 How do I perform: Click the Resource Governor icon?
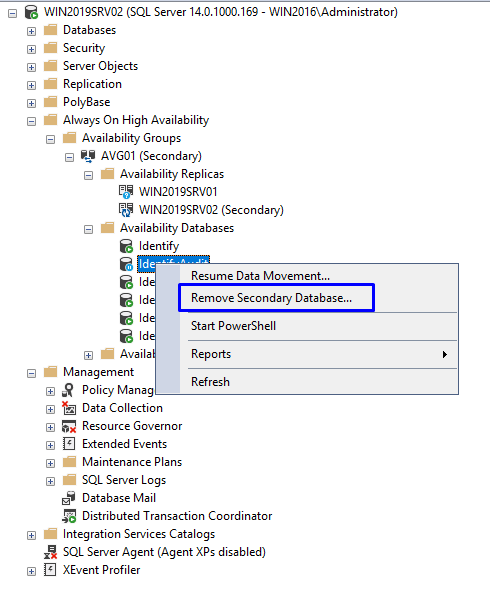[x=69, y=426]
